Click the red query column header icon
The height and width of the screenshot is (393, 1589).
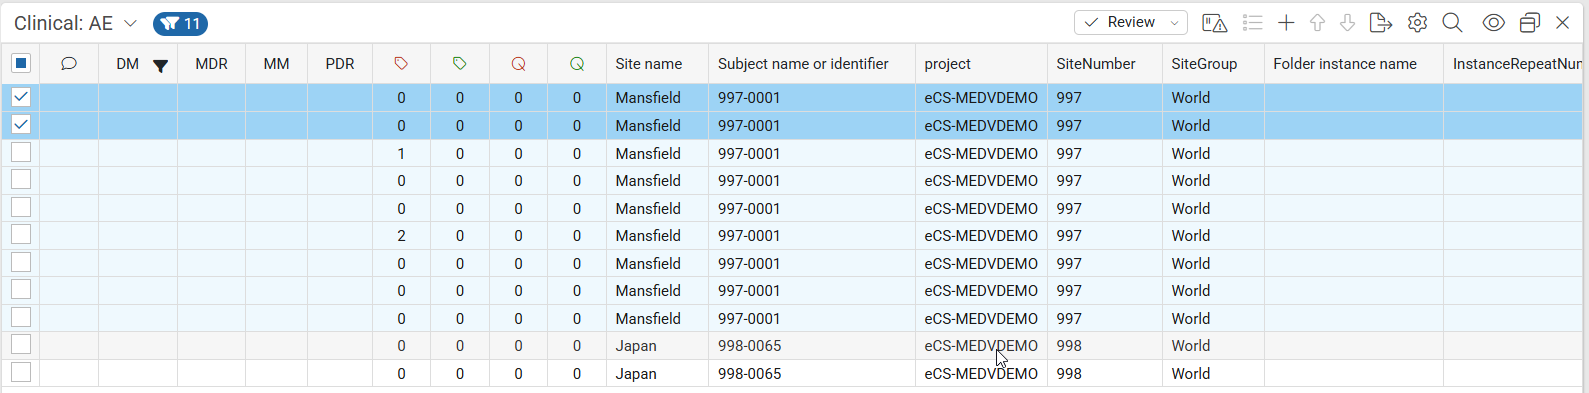pyautogui.click(x=518, y=64)
